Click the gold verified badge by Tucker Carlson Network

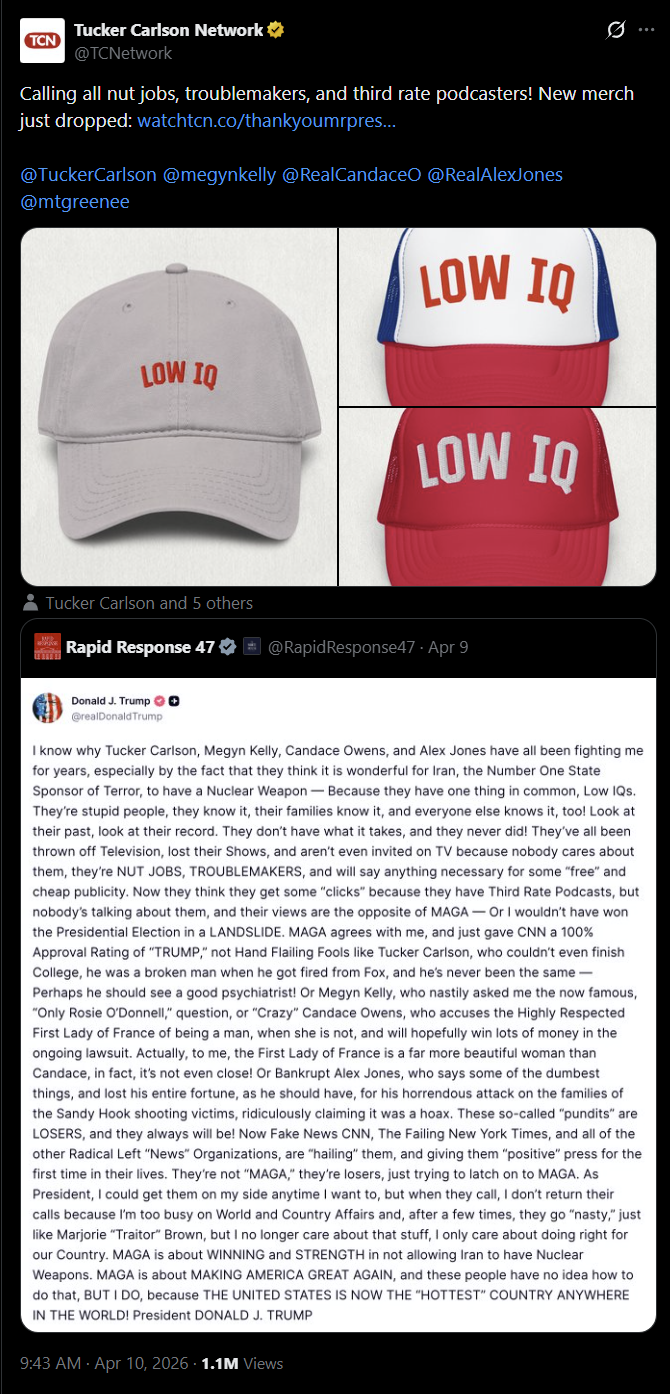click(275, 31)
